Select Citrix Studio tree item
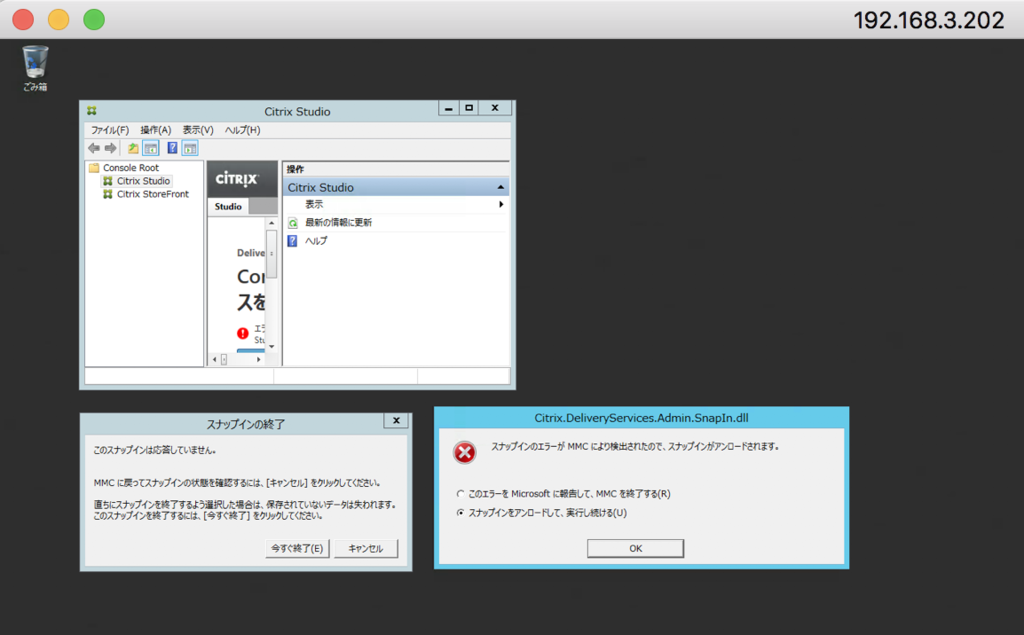This screenshot has height=635, width=1024. tap(143, 181)
